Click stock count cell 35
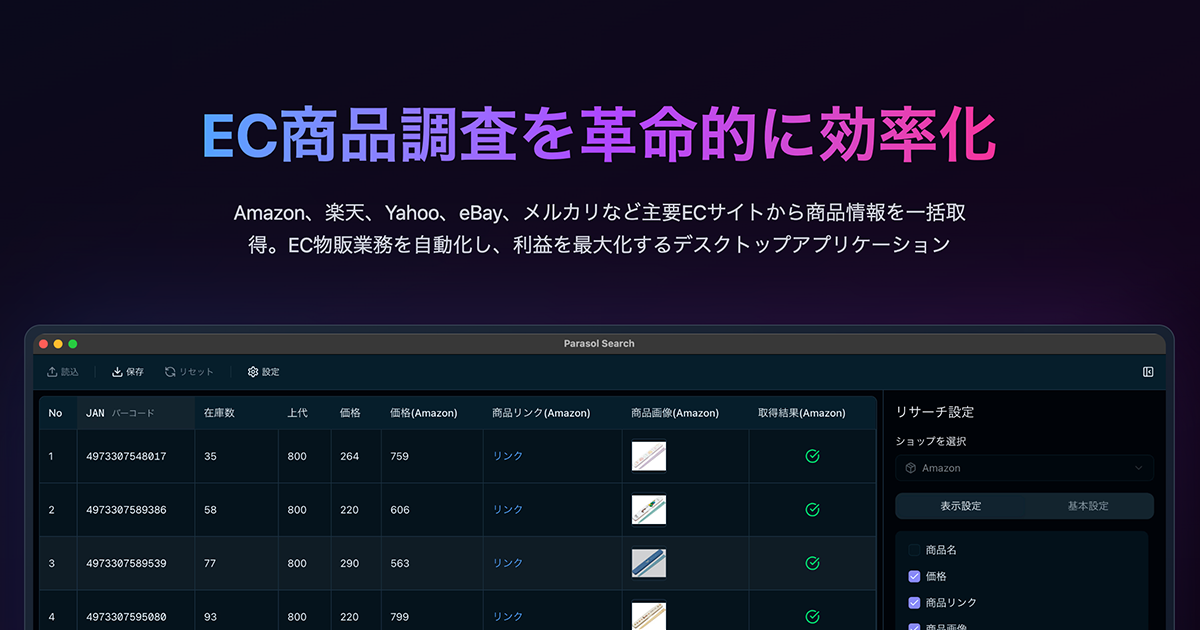Image resolution: width=1200 pixels, height=630 pixels. point(236,456)
